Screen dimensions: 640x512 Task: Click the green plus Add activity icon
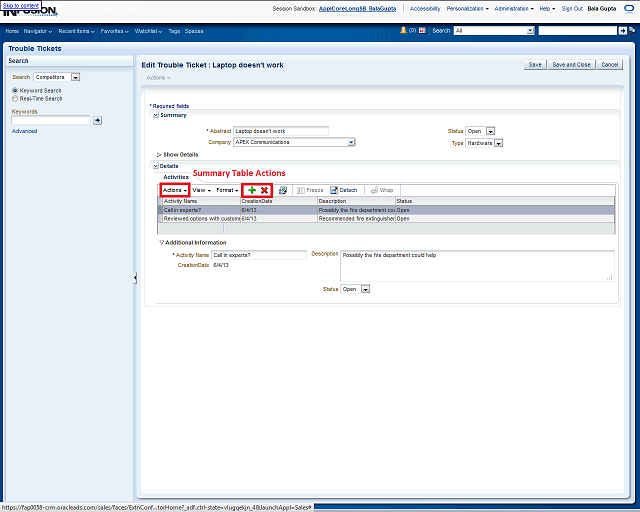(x=252, y=190)
